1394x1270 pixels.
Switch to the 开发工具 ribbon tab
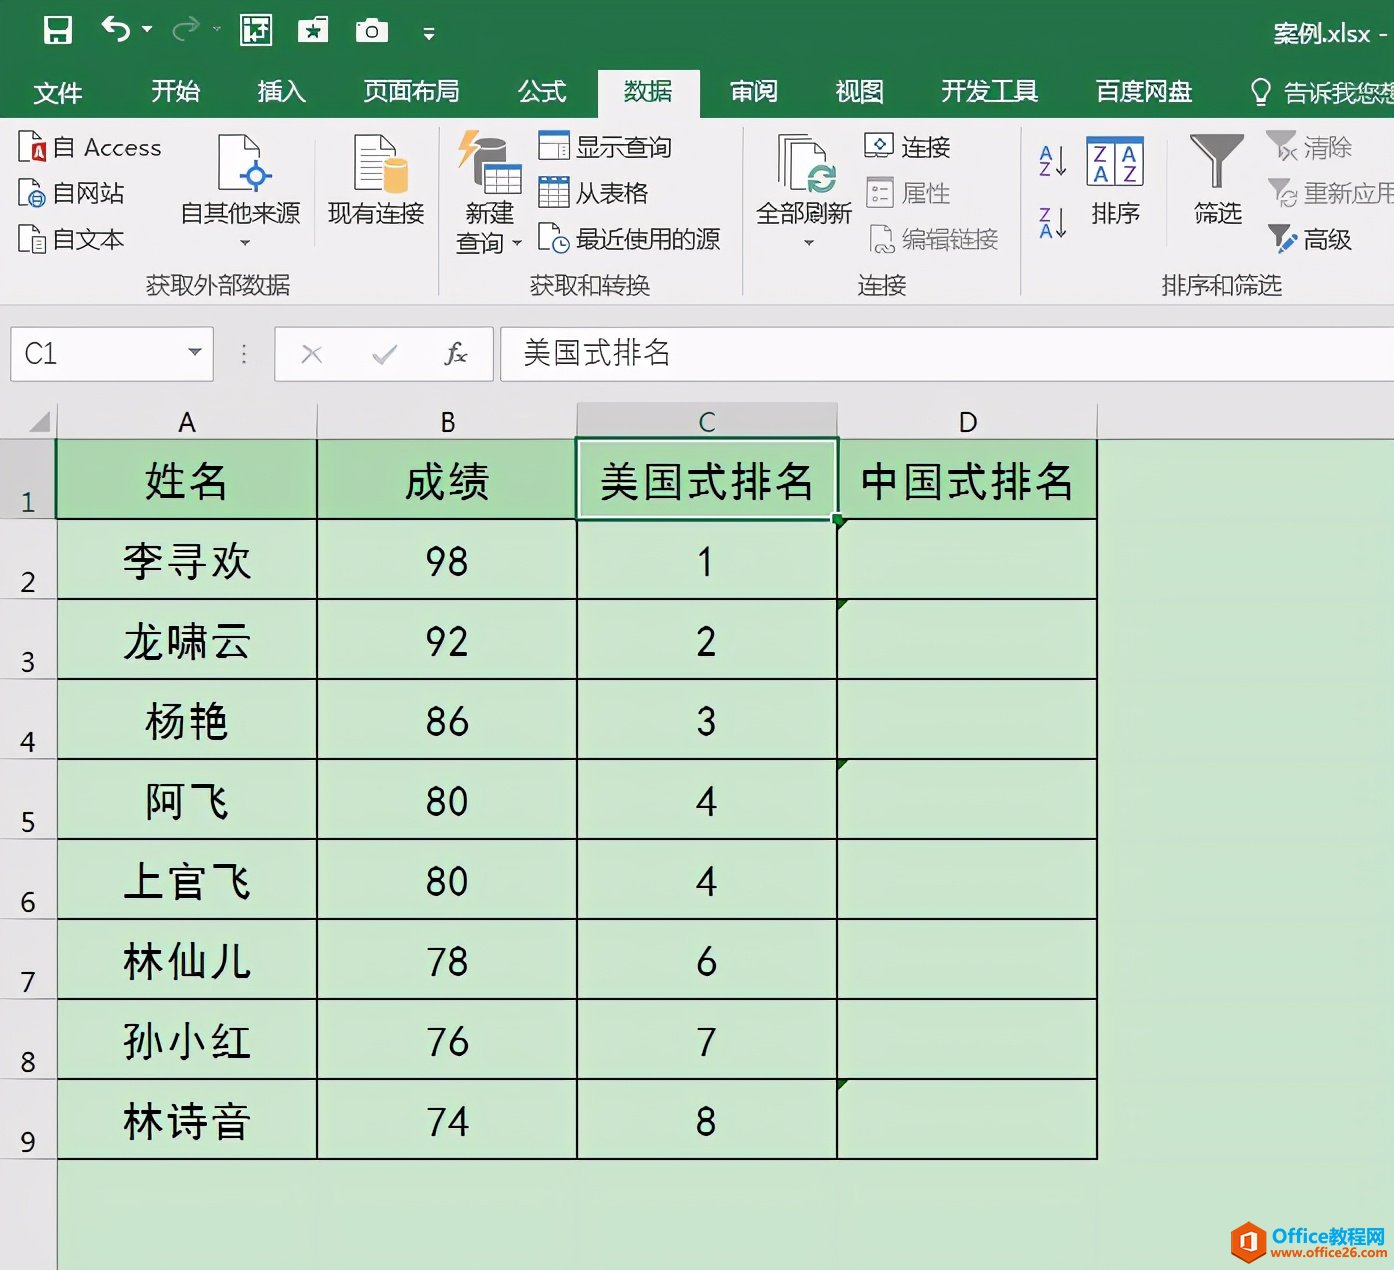click(989, 92)
